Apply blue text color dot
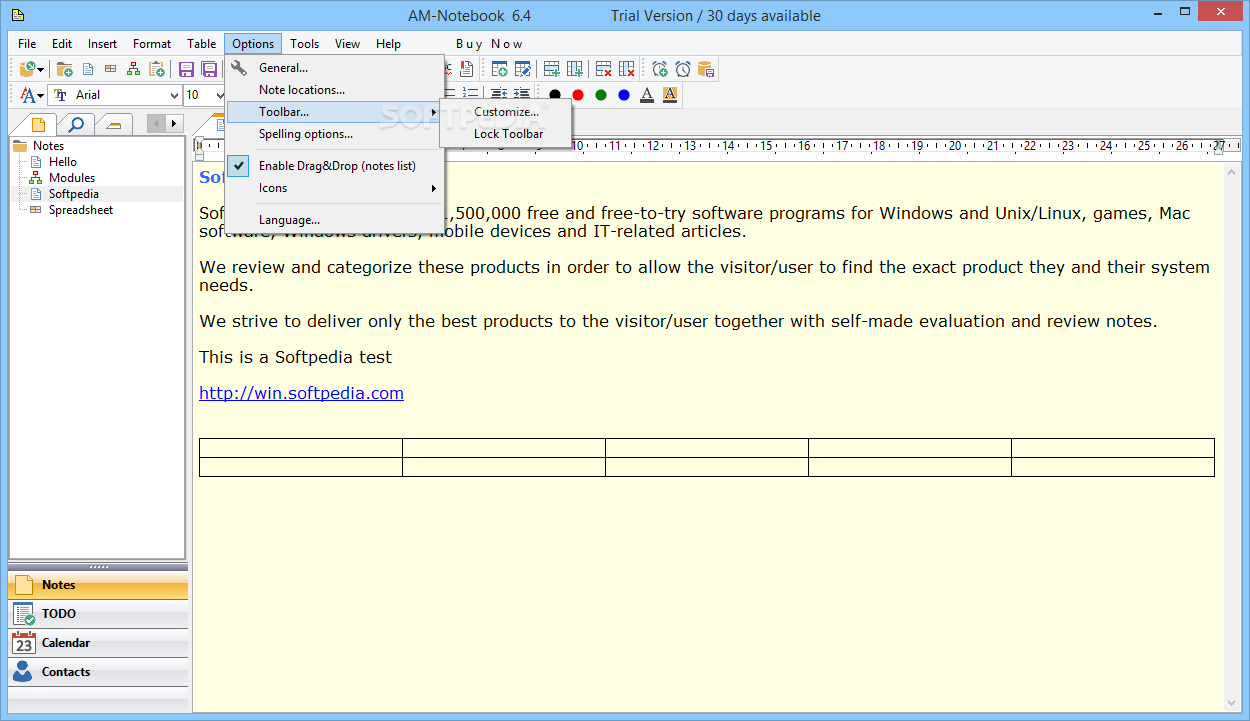 coord(624,95)
